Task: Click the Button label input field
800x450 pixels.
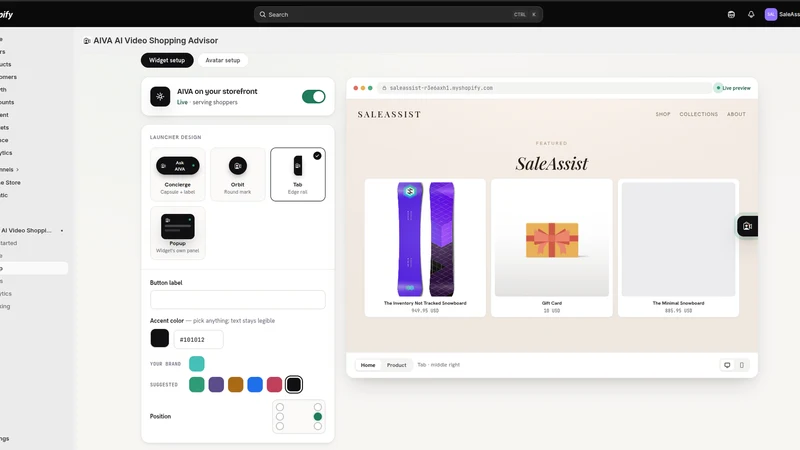Action: (x=237, y=299)
